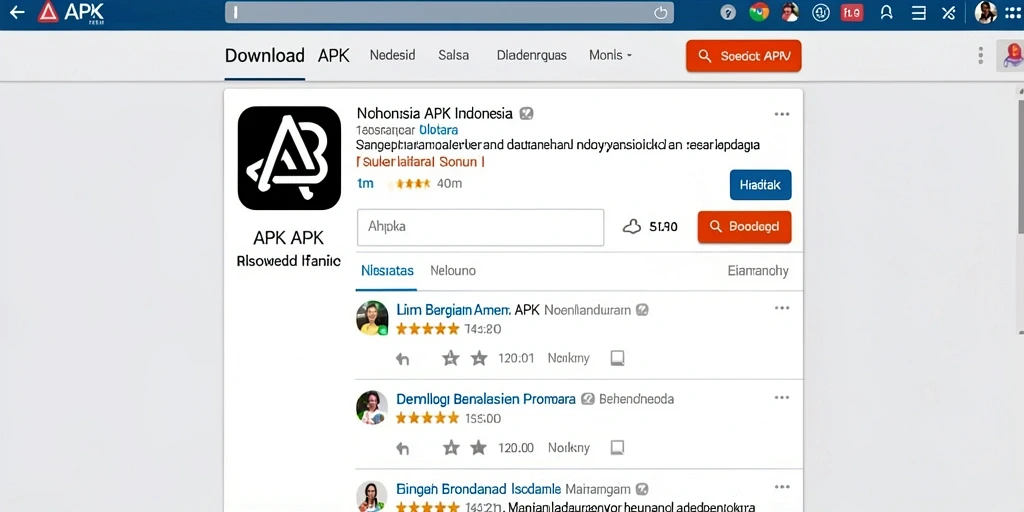
Task: Open Demllogı Benalasıen Promara reviewer name
Action: 486,398
